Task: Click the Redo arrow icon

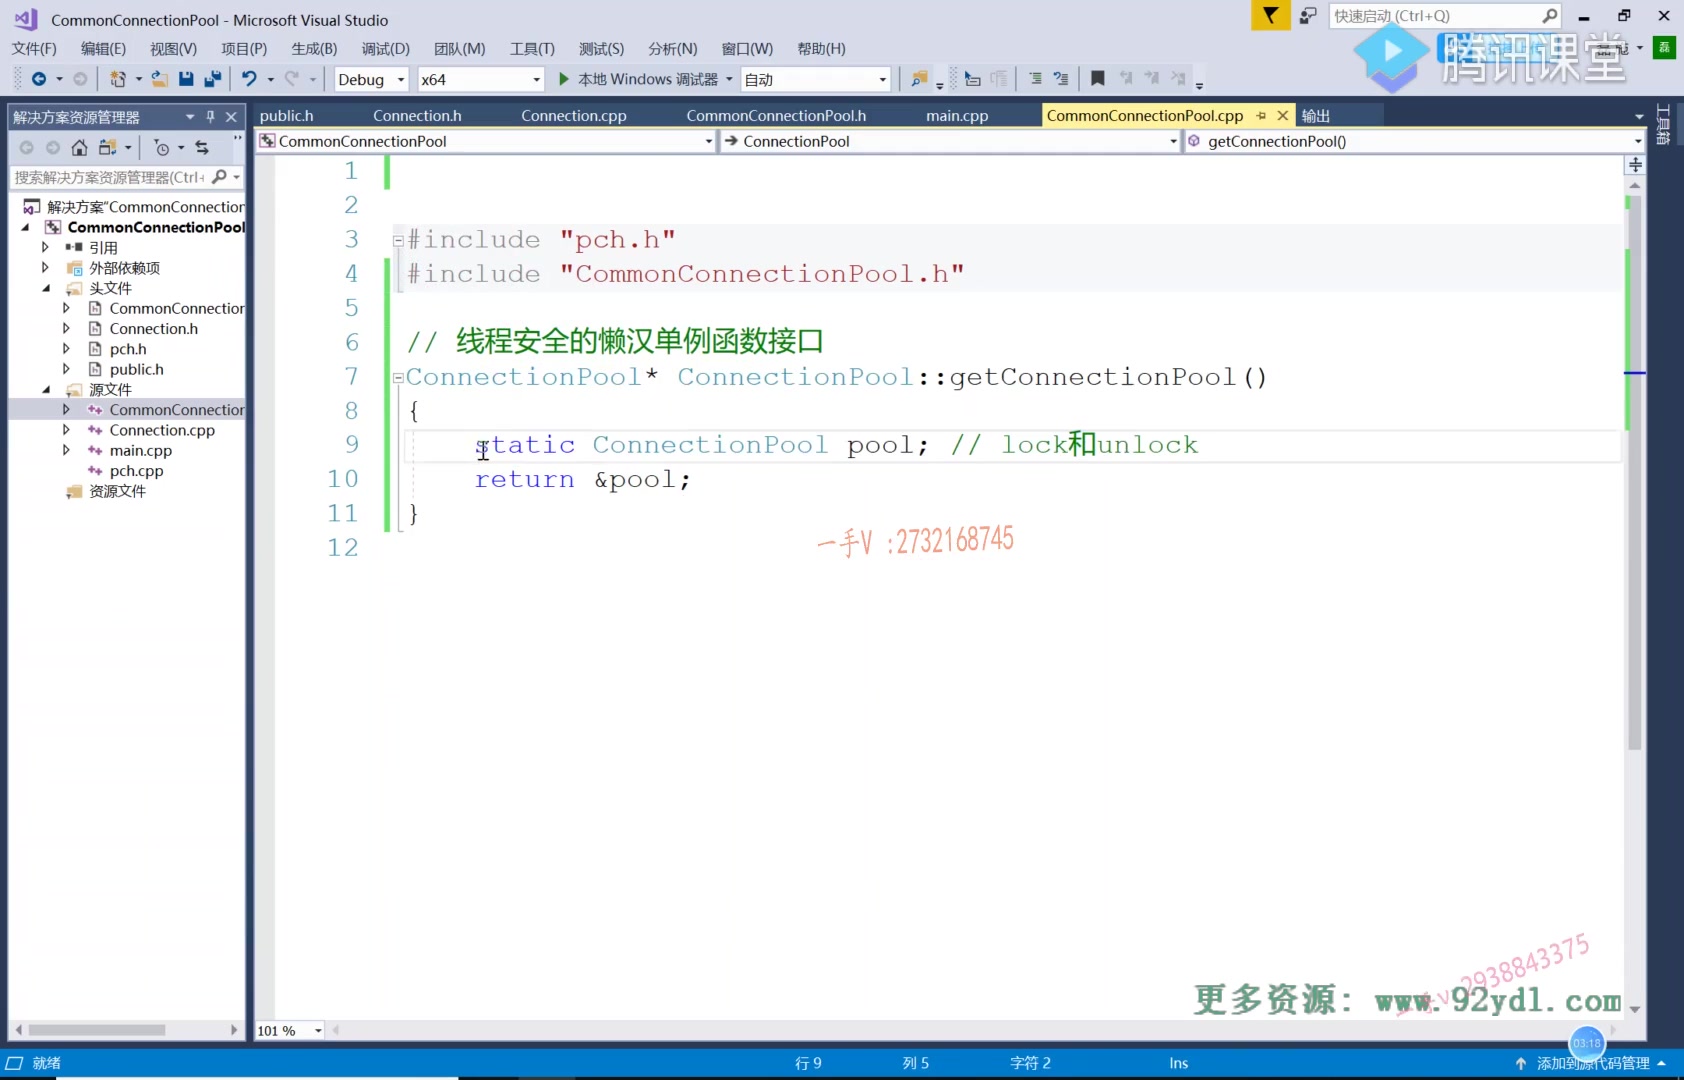Action: [292, 79]
